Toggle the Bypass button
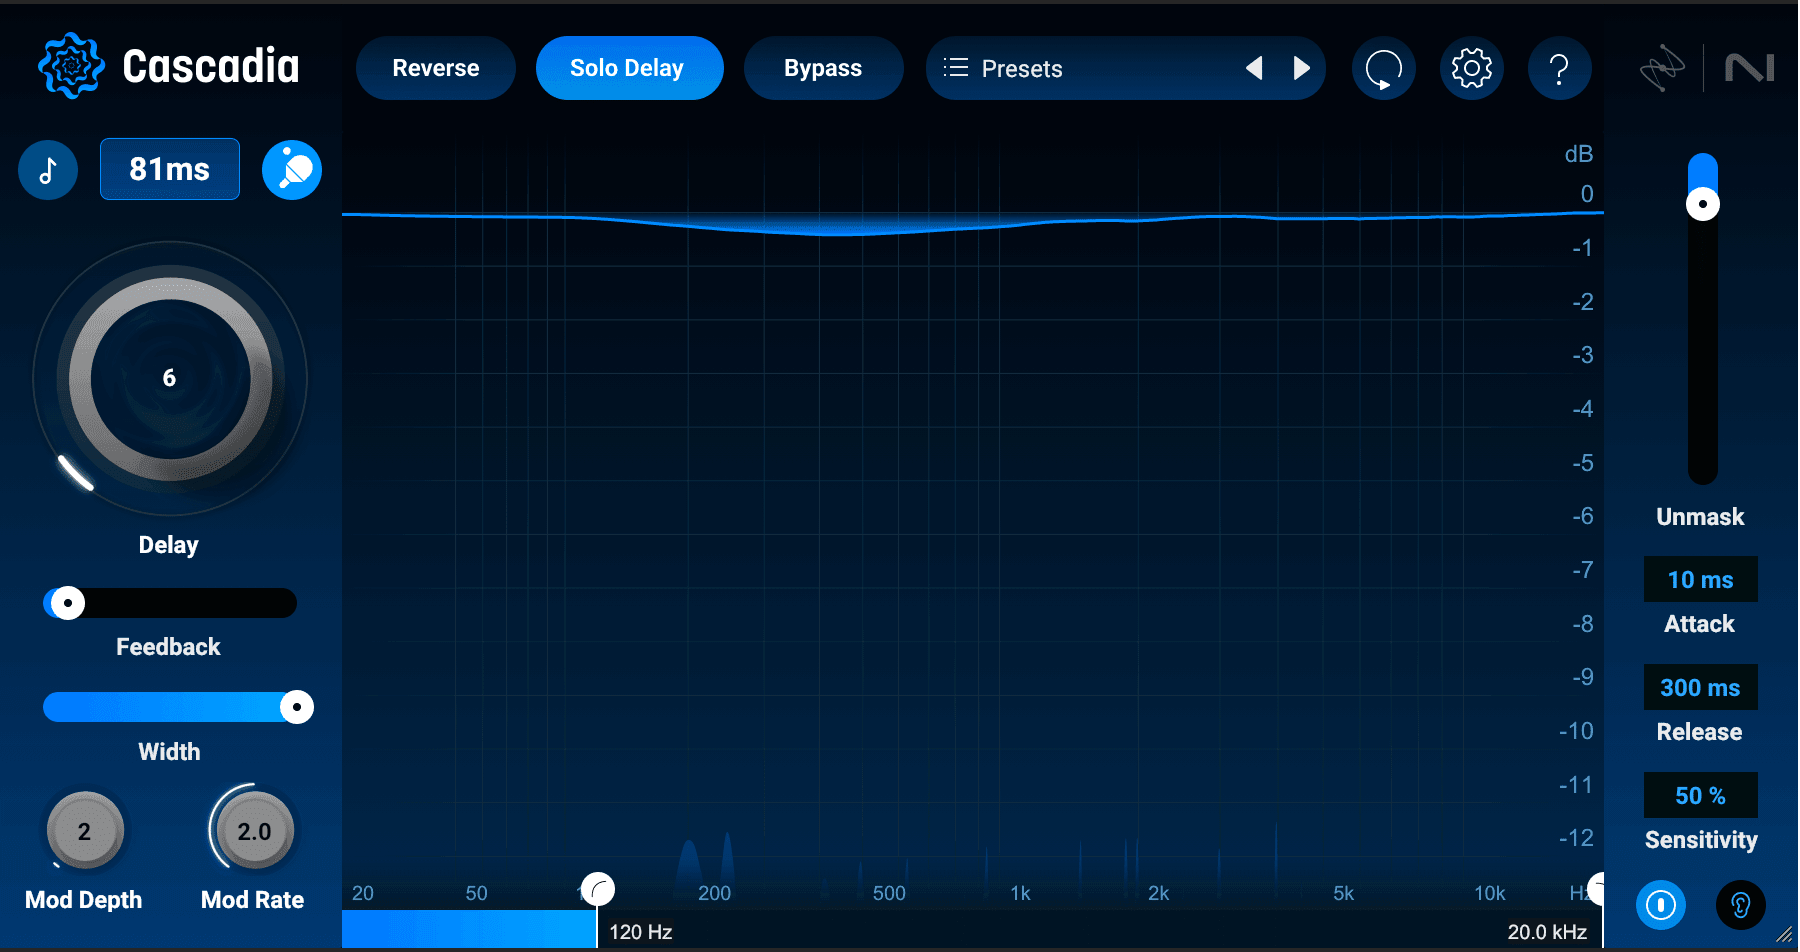Screen dimensions: 1800x952 pos(824,68)
